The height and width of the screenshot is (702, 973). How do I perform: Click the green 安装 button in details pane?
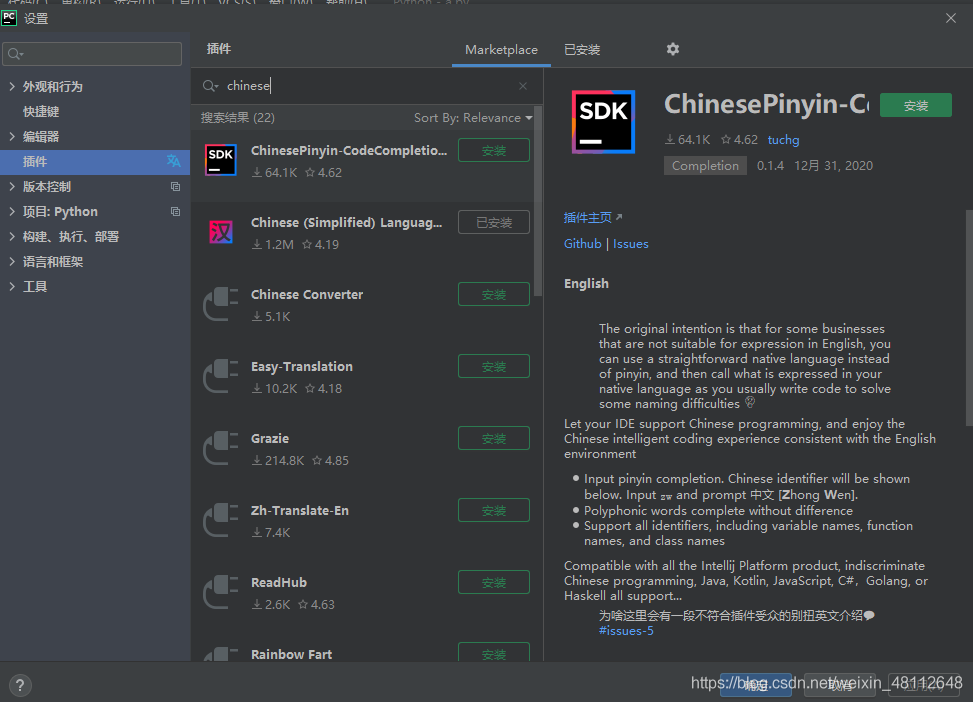916,106
